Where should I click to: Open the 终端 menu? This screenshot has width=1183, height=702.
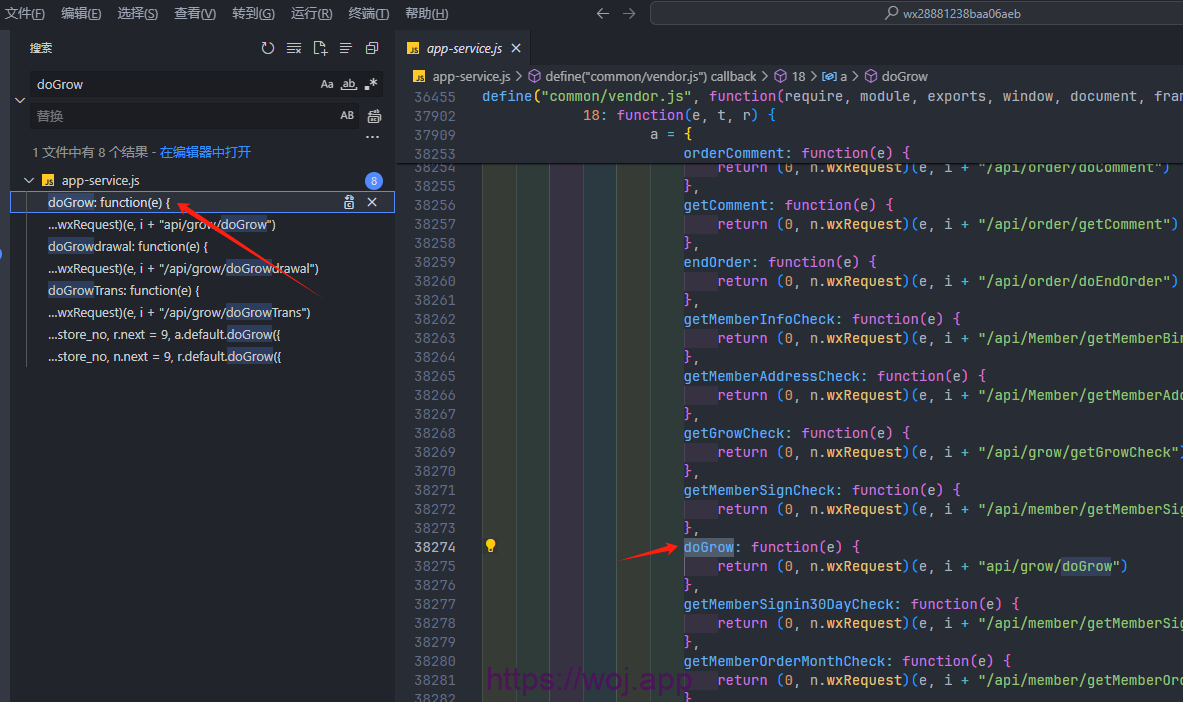coord(369,14)
